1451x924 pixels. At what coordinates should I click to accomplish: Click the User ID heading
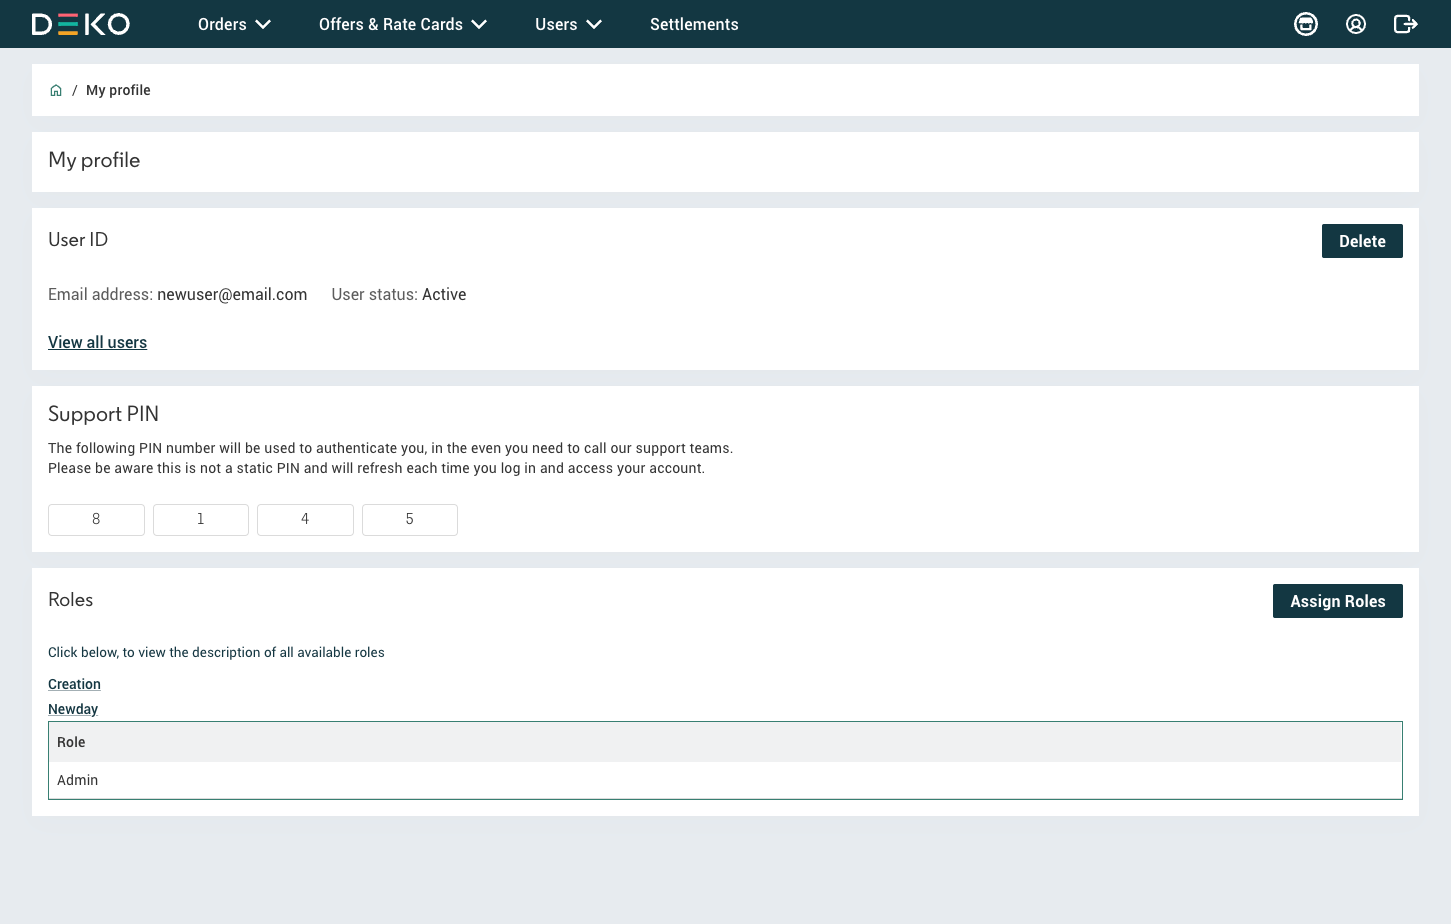tap(78, 240)
